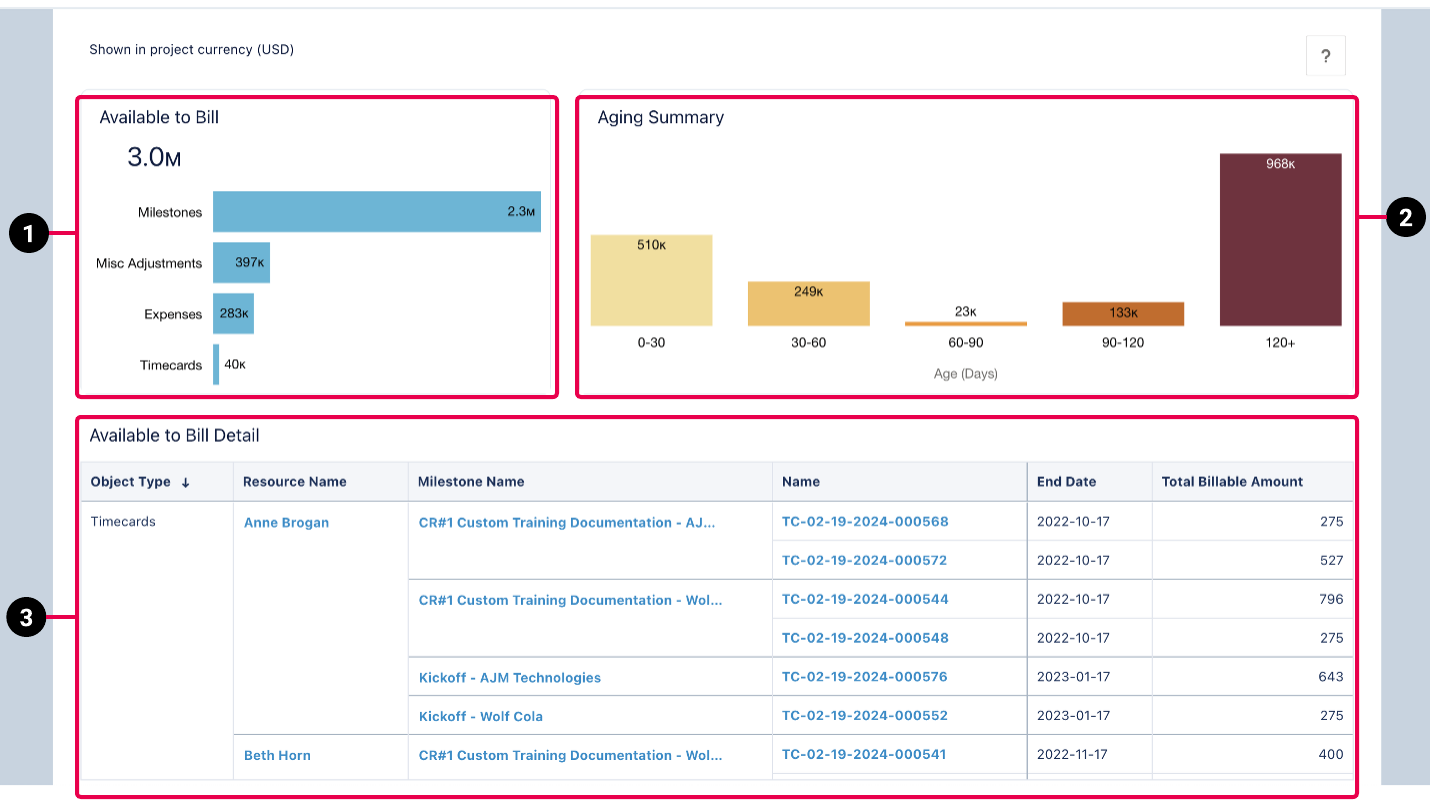Sort by Total Billable Amount column header
Screen dimensions: 1430x802
[x=1232, y=482]
